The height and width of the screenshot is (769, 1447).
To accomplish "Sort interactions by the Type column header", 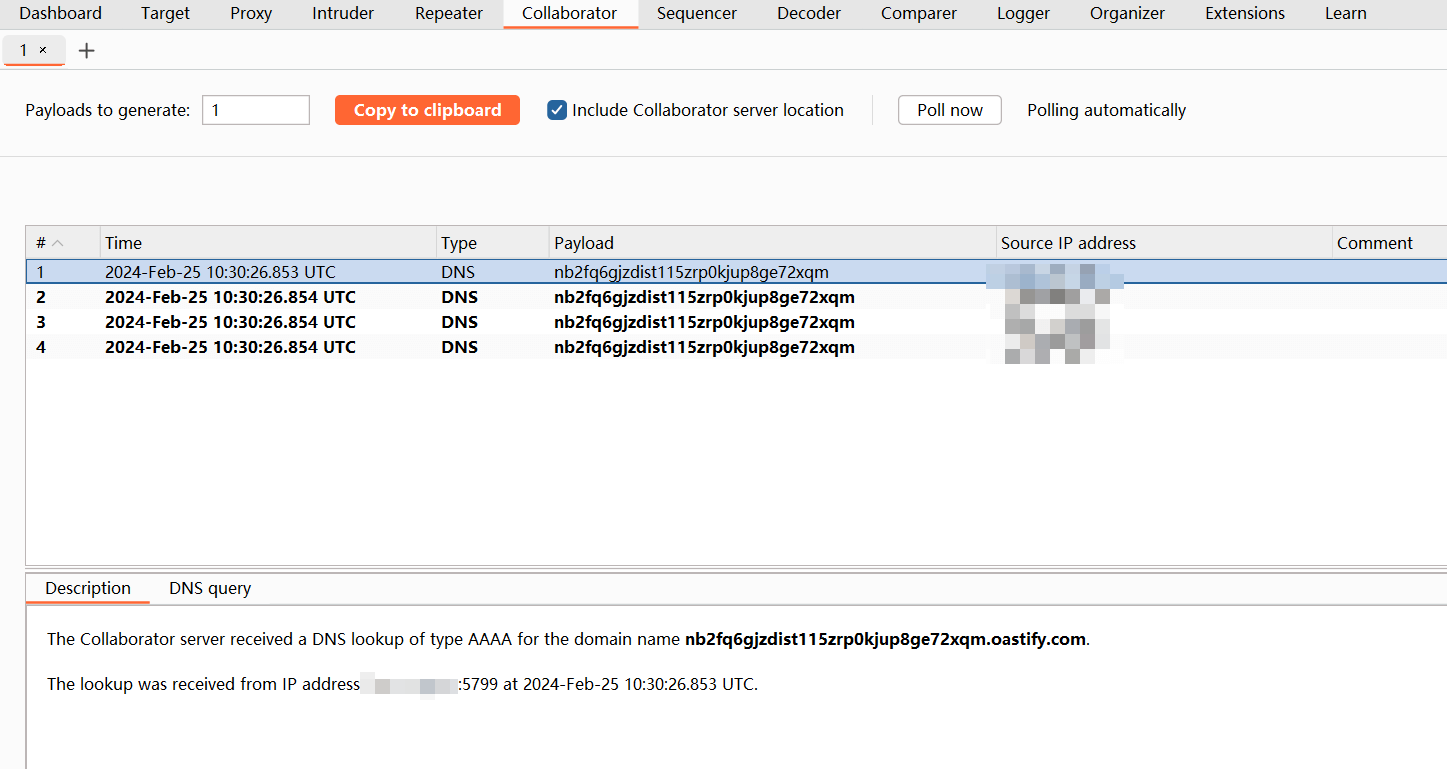I will 493,243.
